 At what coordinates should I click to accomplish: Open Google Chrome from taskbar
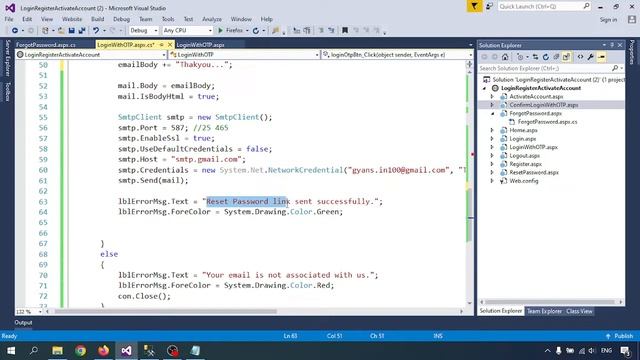[x=80, y=351]
